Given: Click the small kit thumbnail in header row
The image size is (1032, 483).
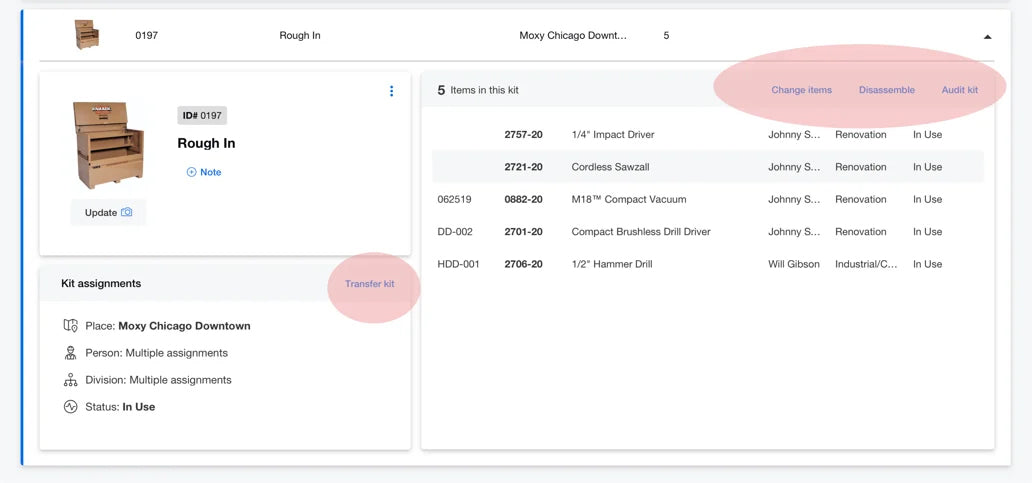Looking at the screenshot, I should click(86, 34).
